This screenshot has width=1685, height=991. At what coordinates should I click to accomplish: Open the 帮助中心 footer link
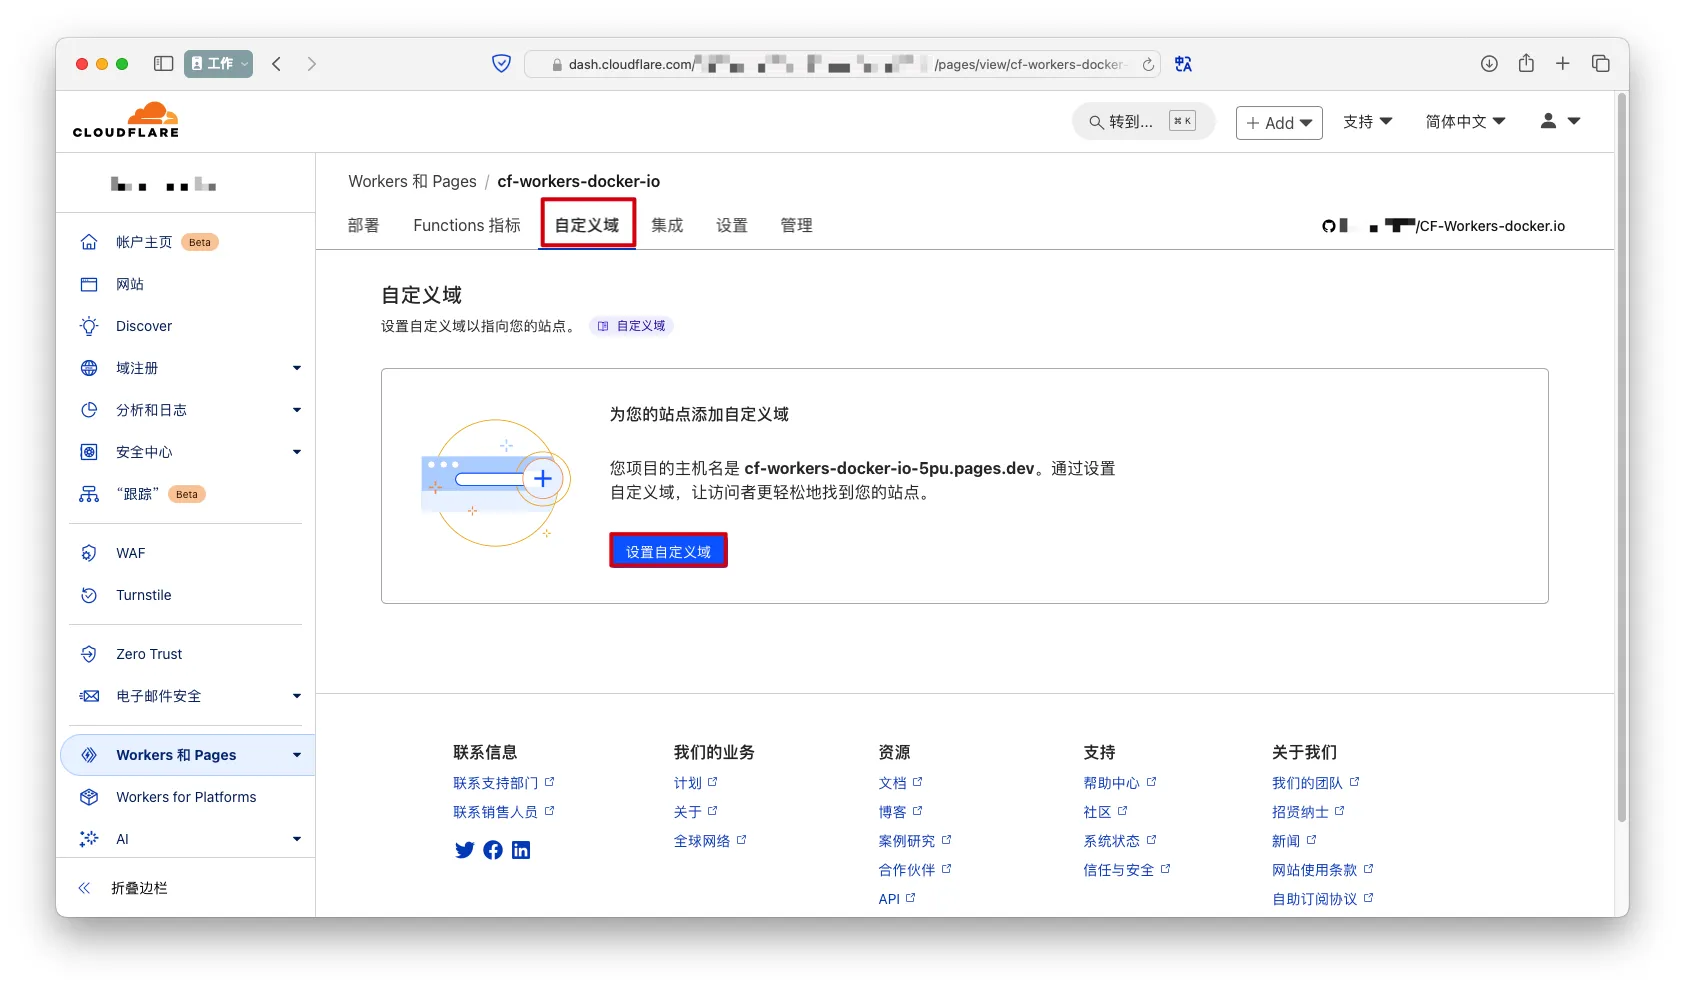[1120, 783]
